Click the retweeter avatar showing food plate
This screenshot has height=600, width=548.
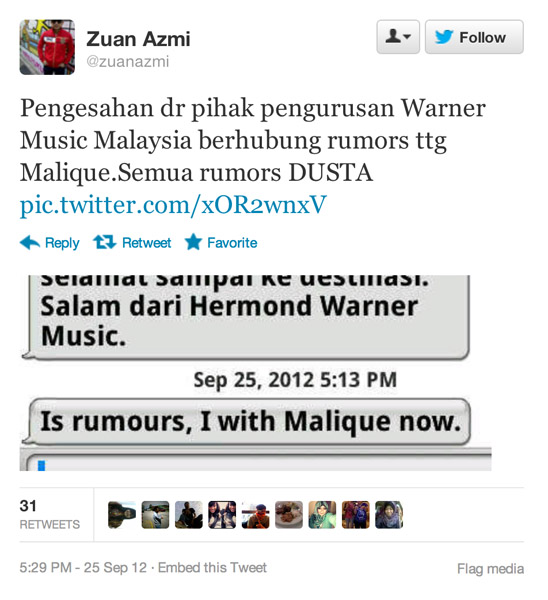289,515
